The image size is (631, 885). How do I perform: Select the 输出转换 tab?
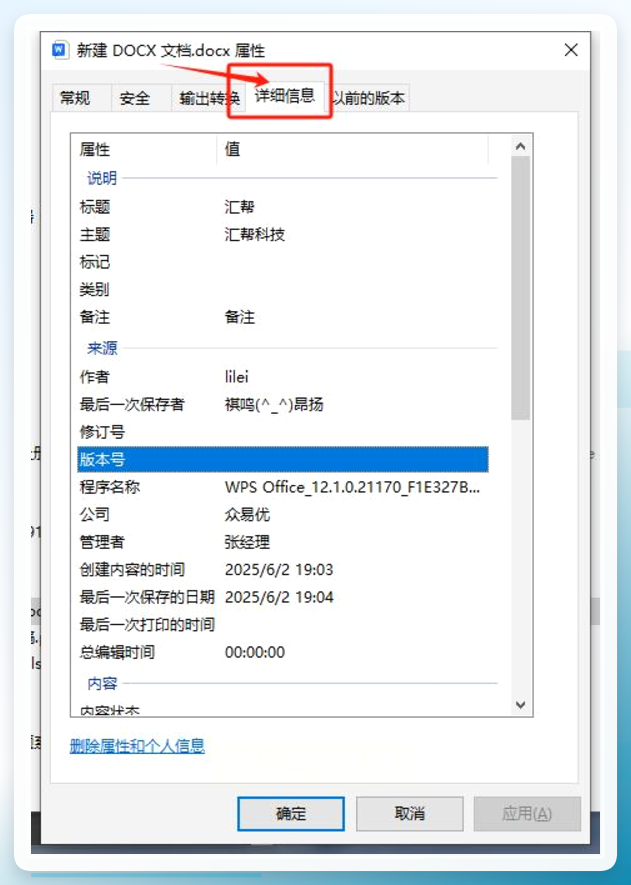(x=209, y=98)
